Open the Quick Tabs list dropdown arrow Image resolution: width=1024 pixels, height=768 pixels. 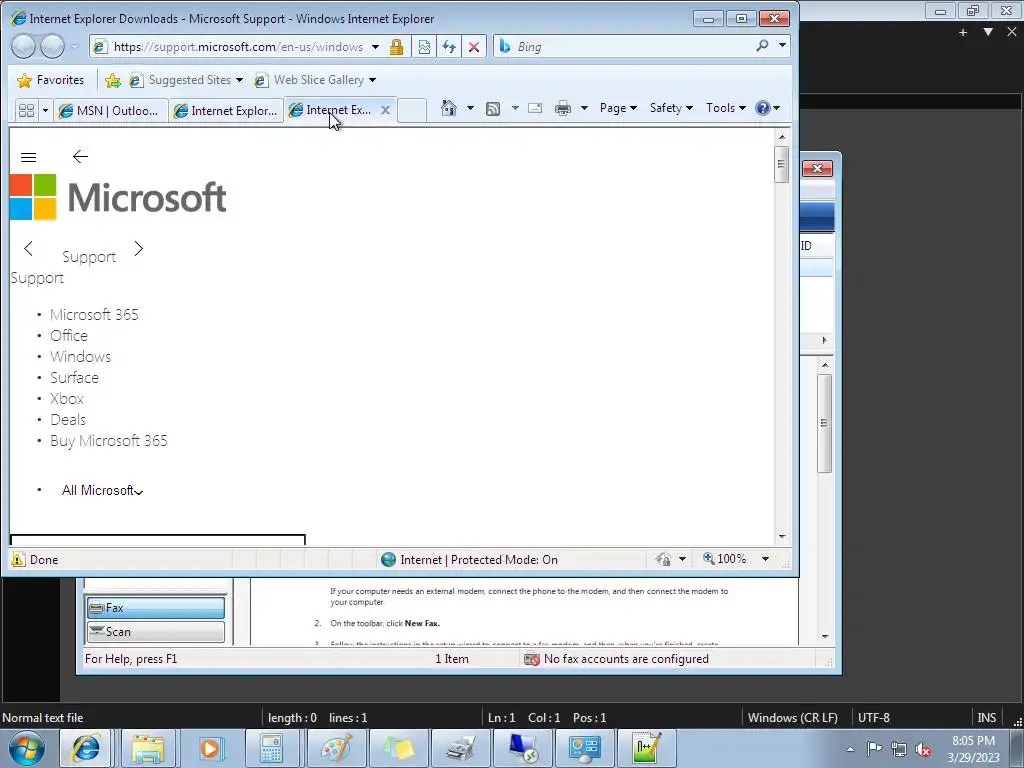point(45,110)
